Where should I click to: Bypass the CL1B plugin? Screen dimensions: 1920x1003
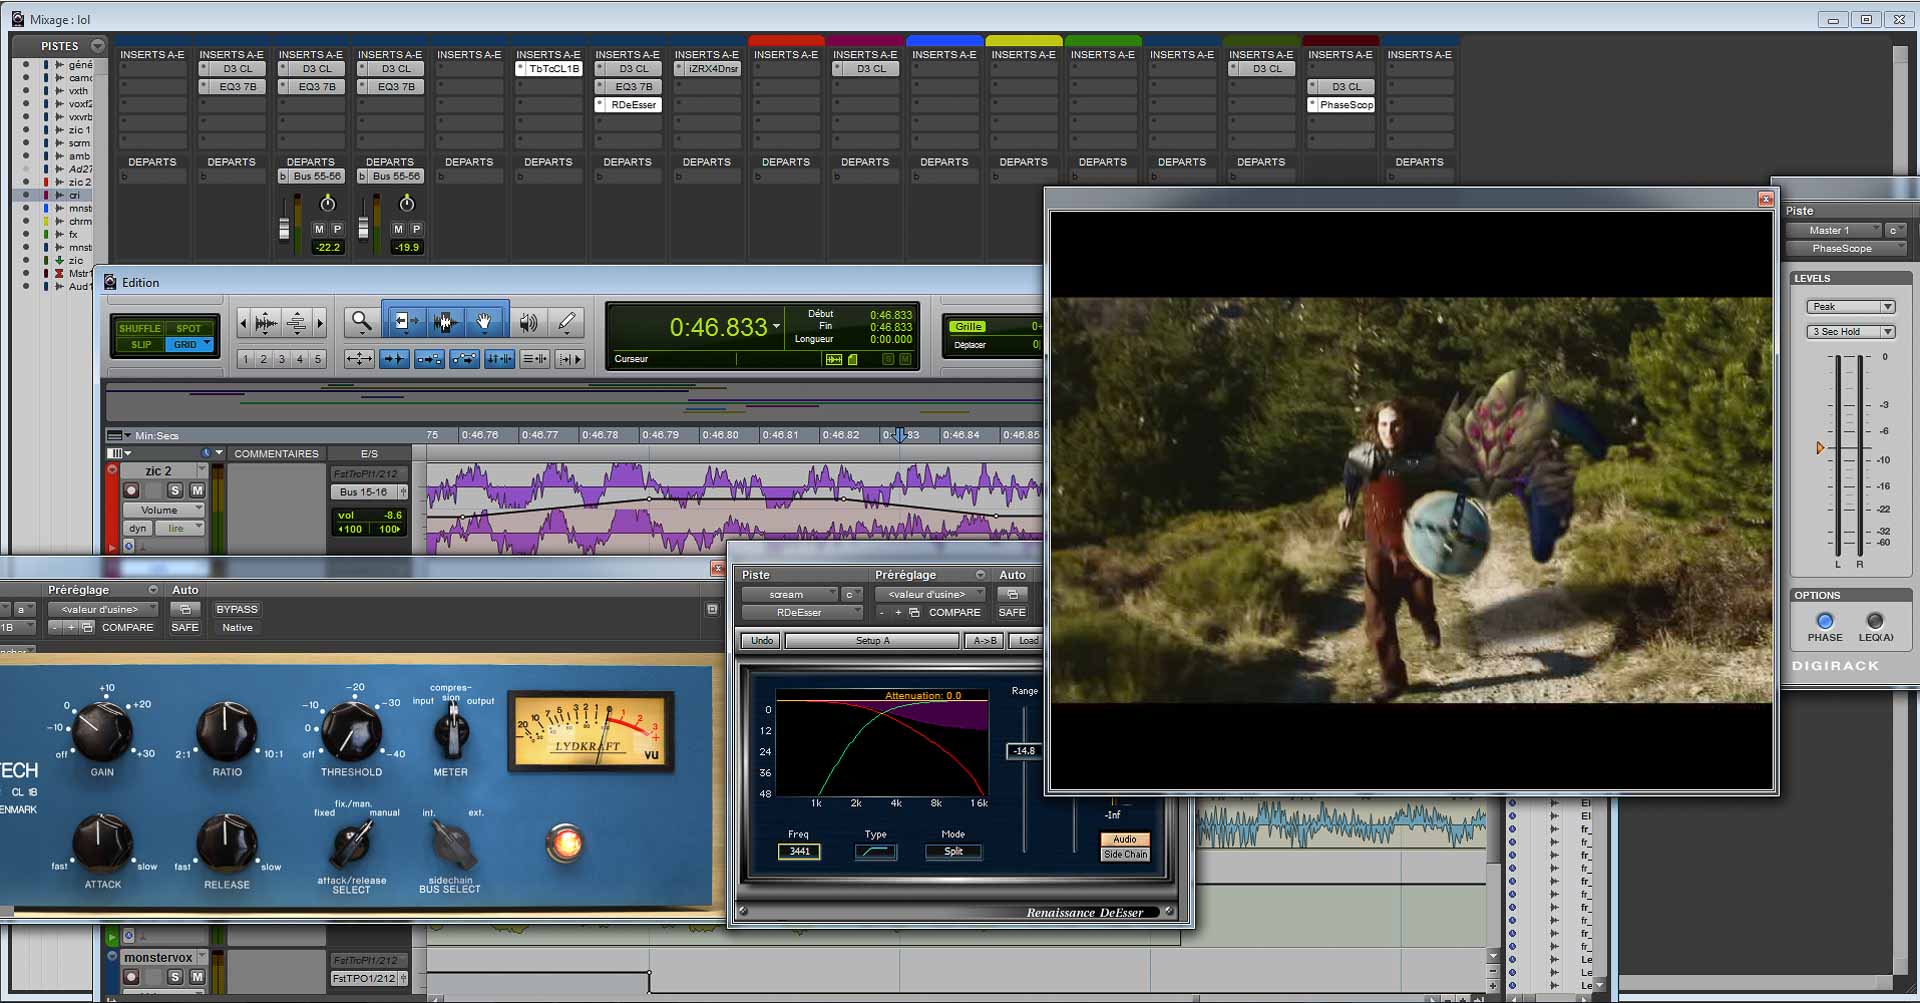click(x=237, y=609)
